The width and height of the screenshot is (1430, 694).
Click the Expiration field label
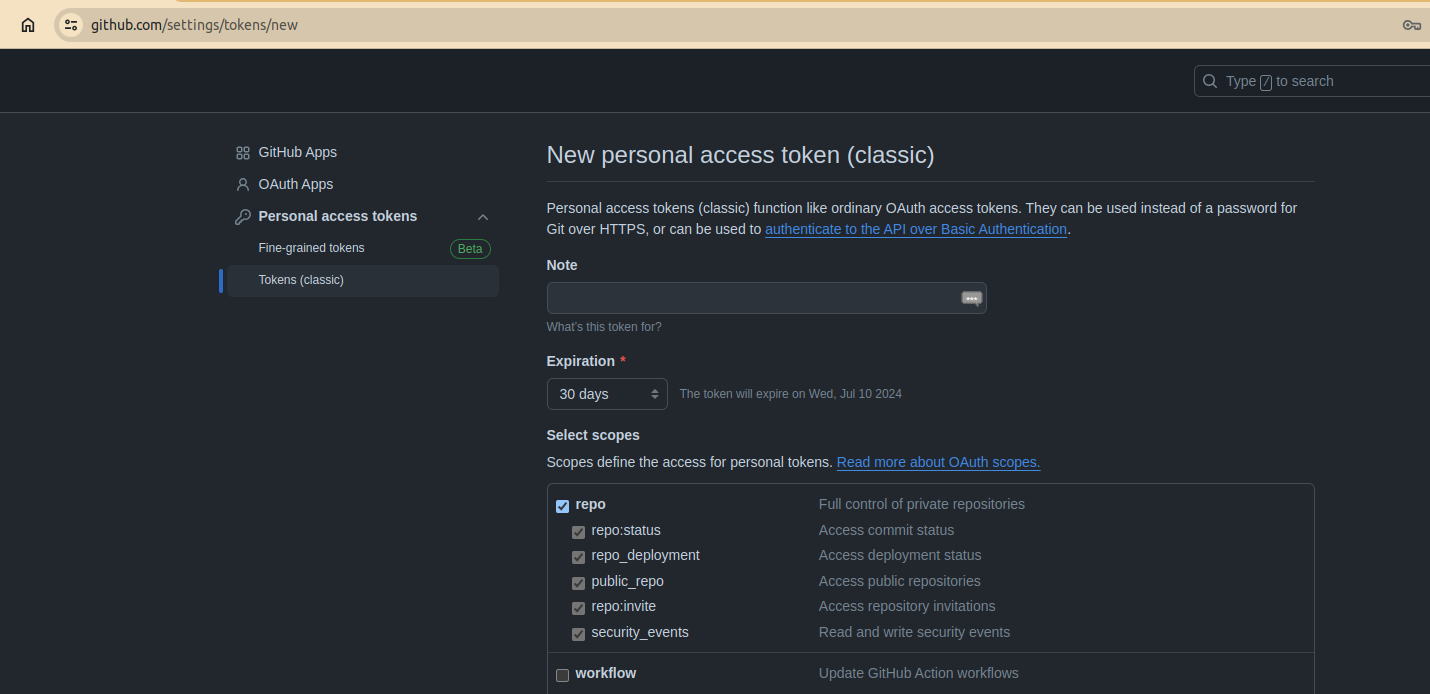click(580, 361)
